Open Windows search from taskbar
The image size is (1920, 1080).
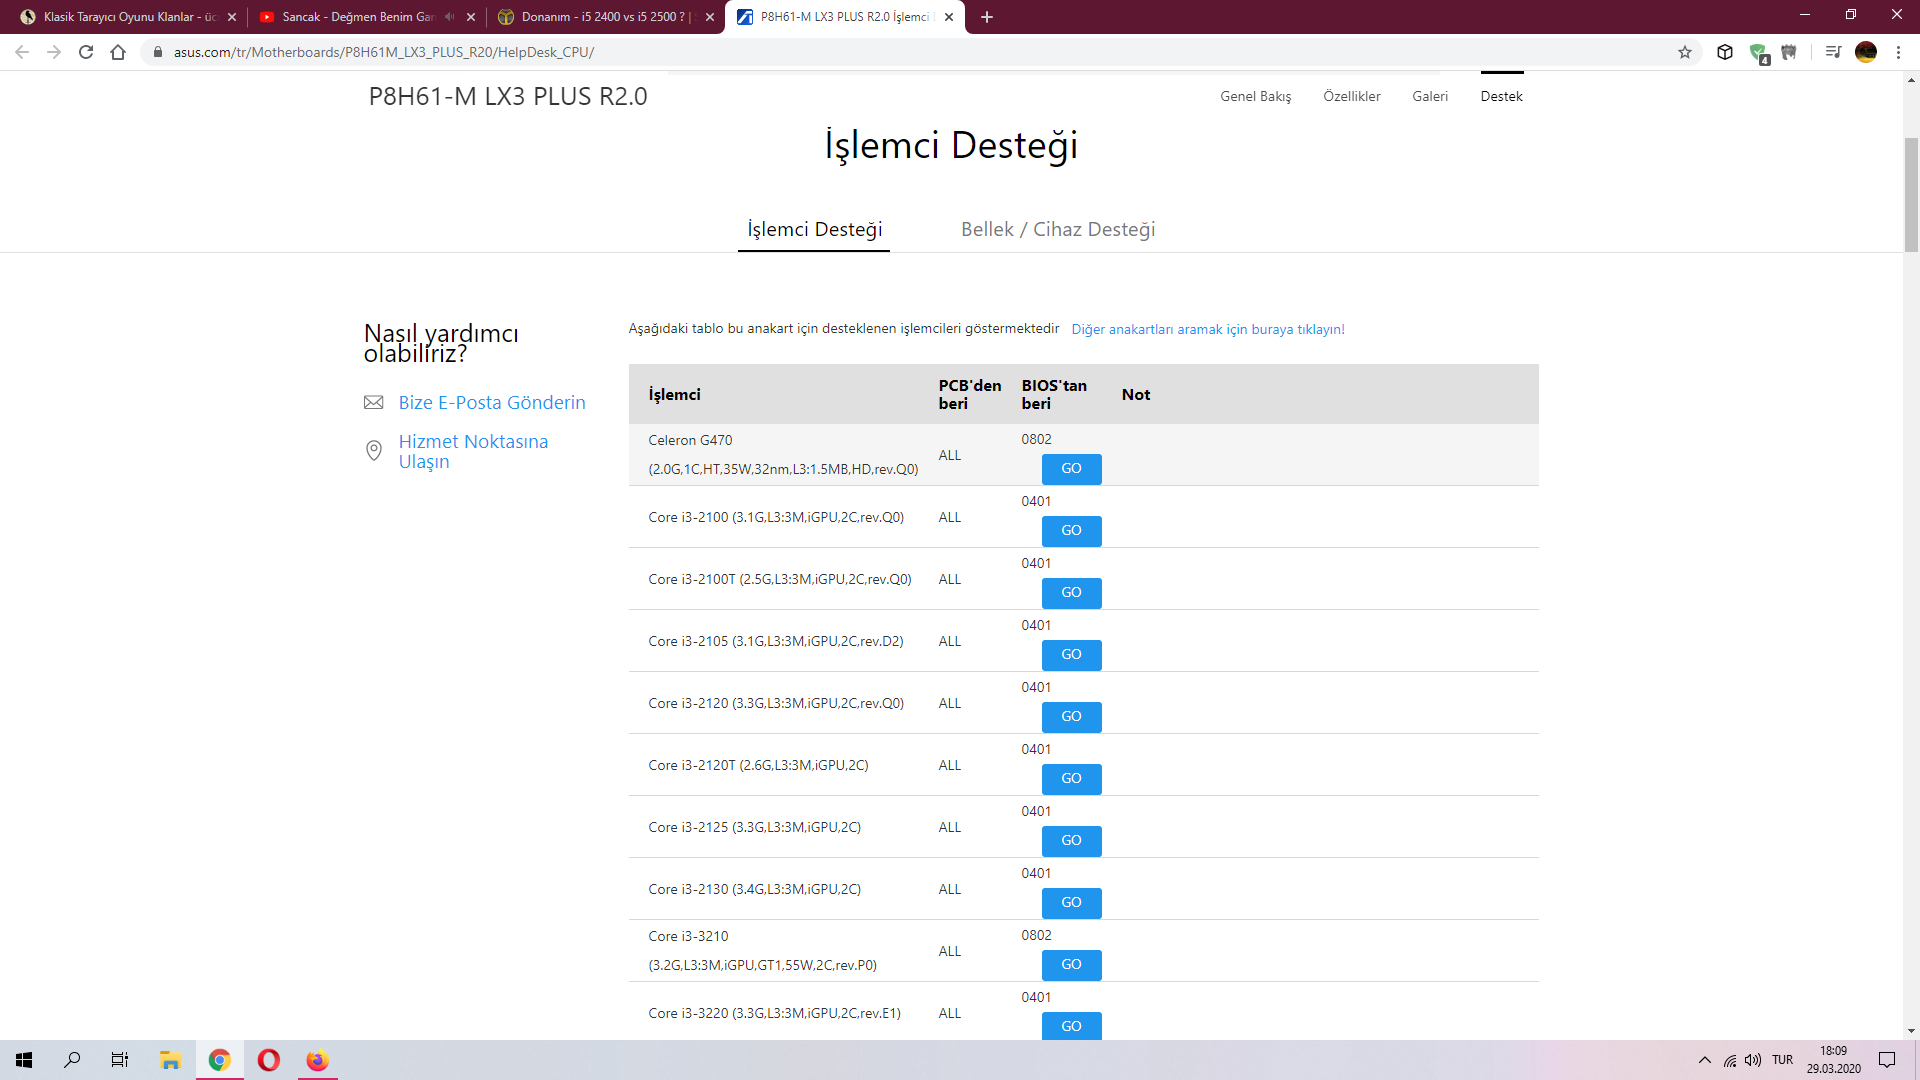(72, 1060)
